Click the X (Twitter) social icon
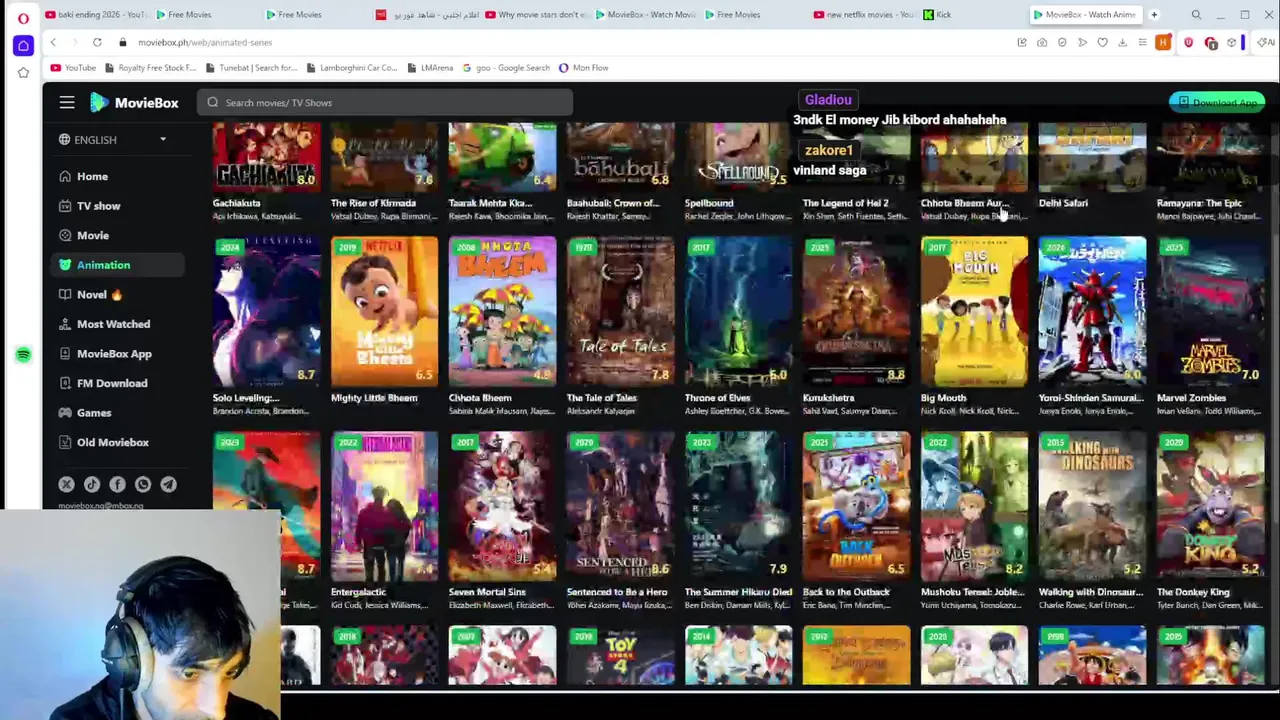Viewport: 1280px width, 720px height. pos(66,485)
